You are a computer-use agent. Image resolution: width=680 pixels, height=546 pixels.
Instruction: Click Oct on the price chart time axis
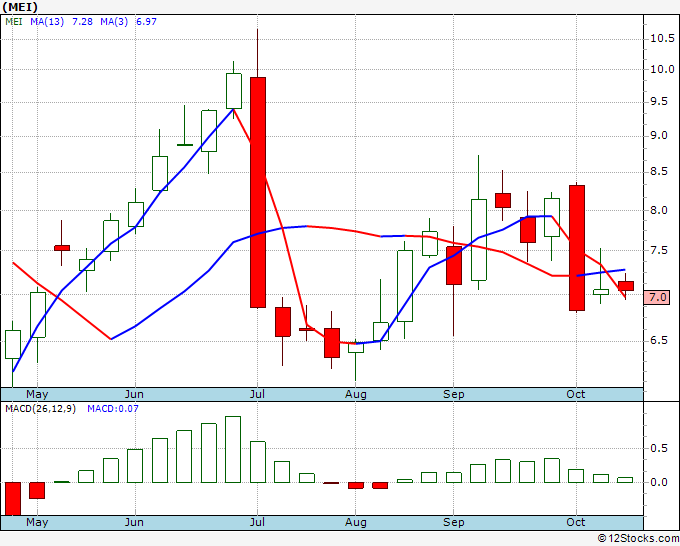click(x=576, y=394)
